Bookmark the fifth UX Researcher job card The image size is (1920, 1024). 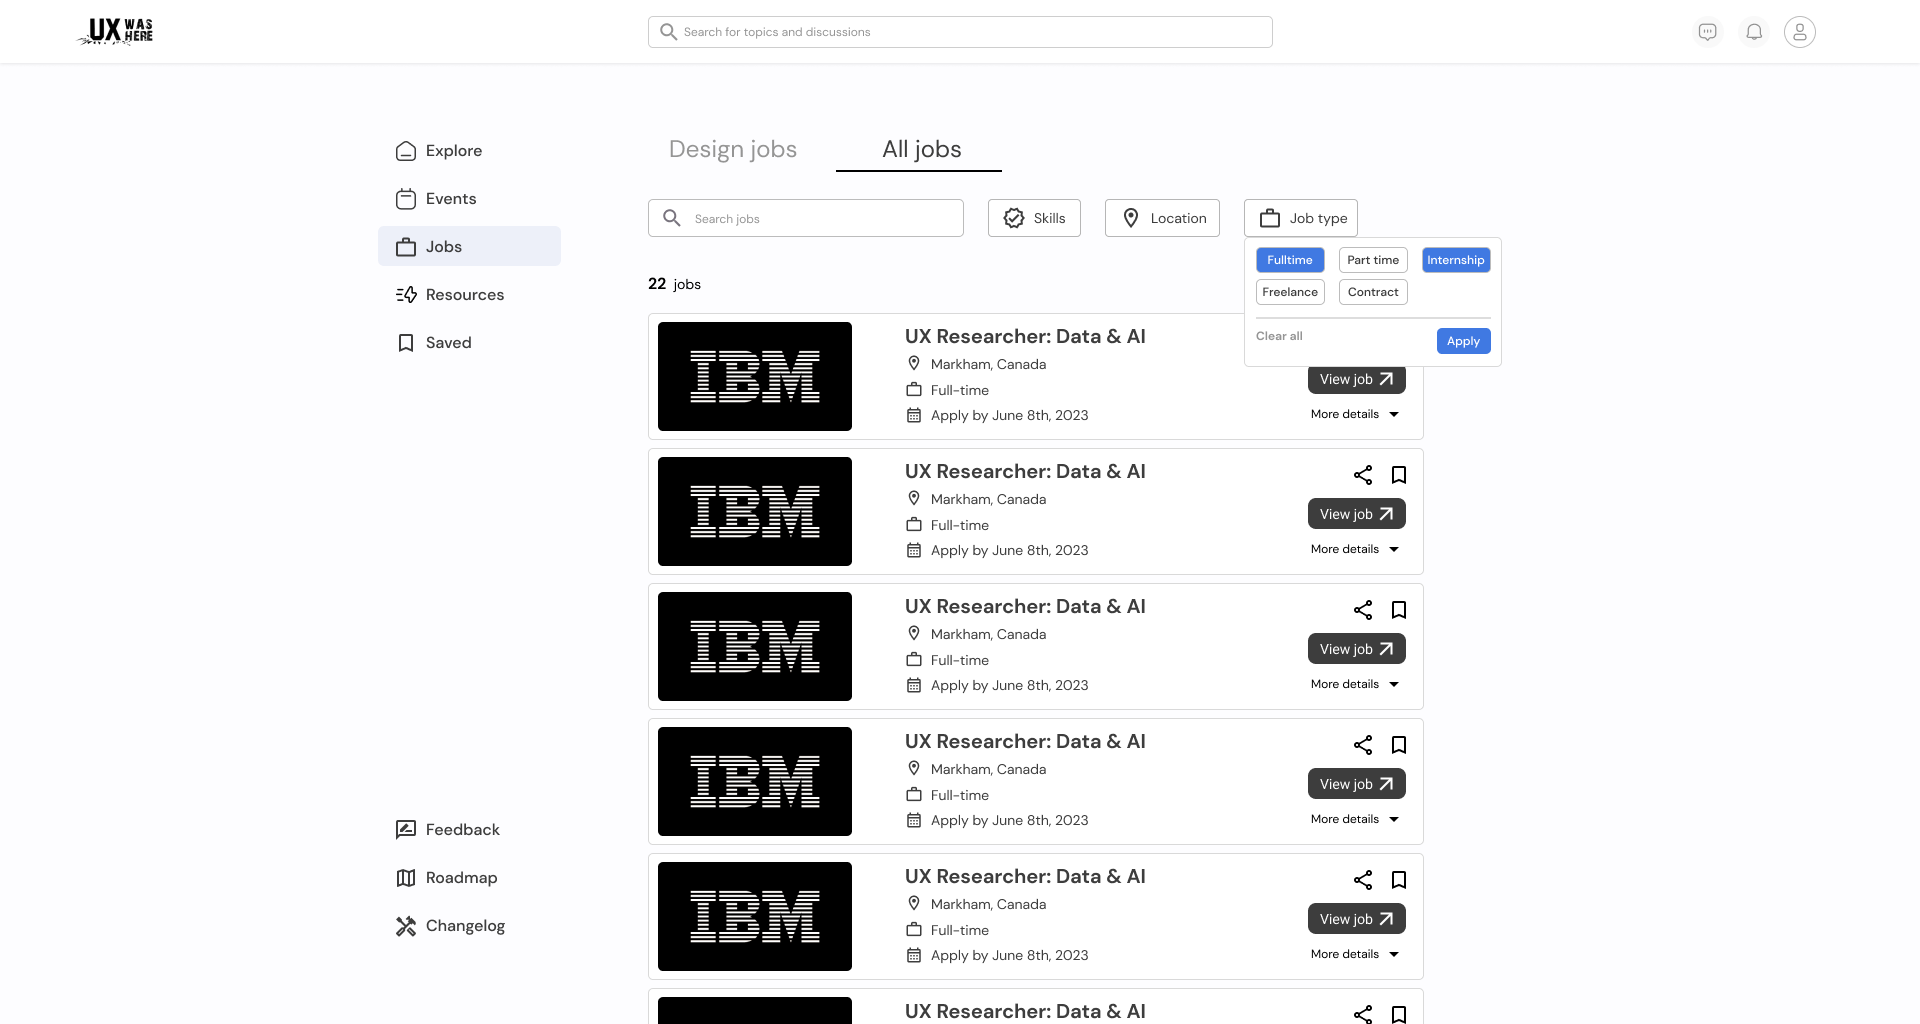[1399, 880]
